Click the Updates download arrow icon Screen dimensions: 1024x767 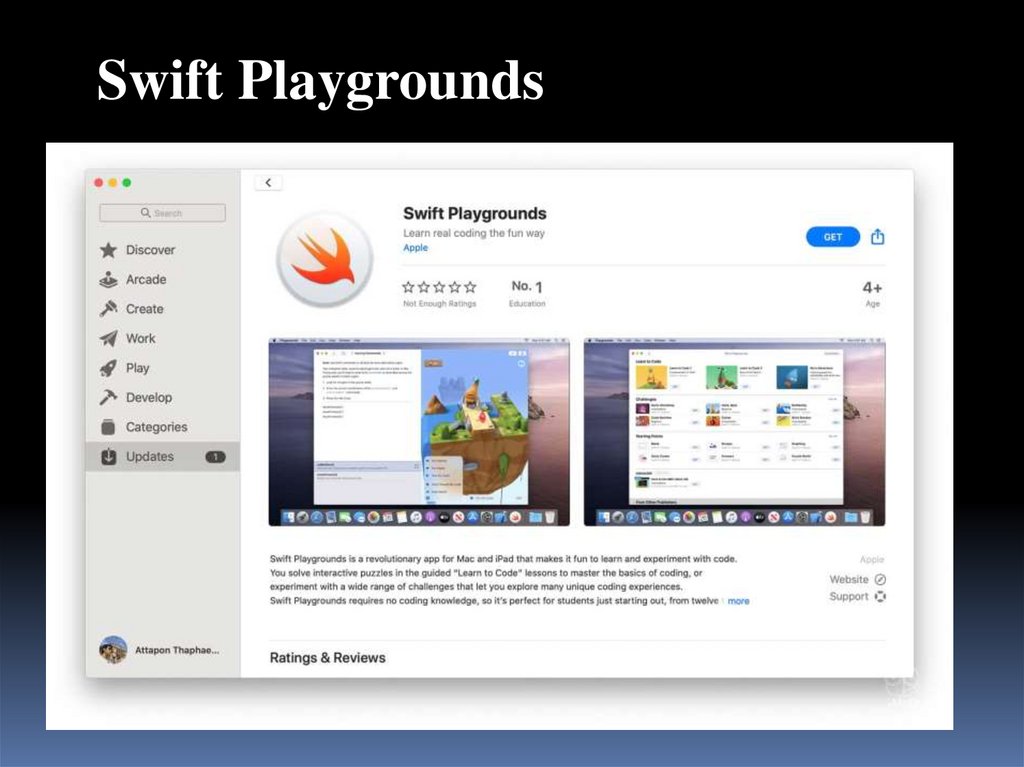pyautogui.click(x=108, y=457)
